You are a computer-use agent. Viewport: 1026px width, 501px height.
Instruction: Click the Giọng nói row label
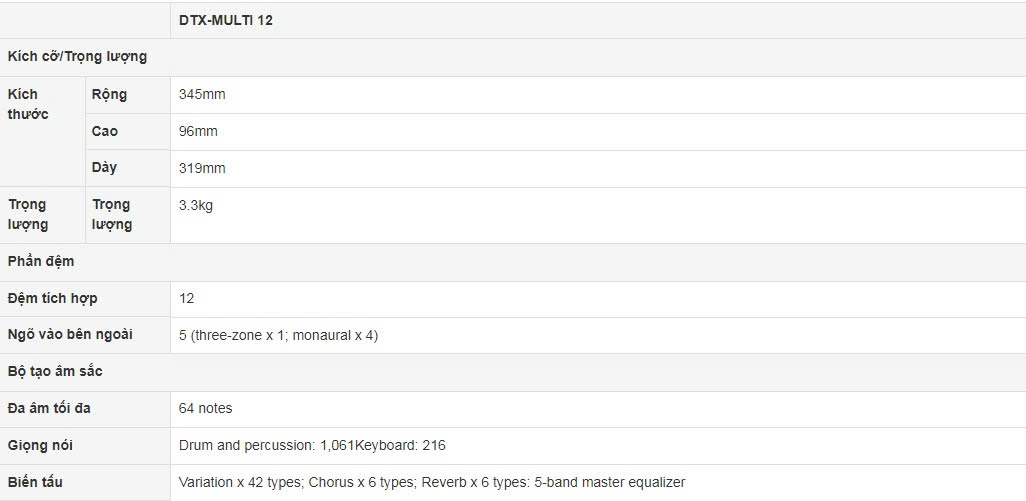point(40,445)
